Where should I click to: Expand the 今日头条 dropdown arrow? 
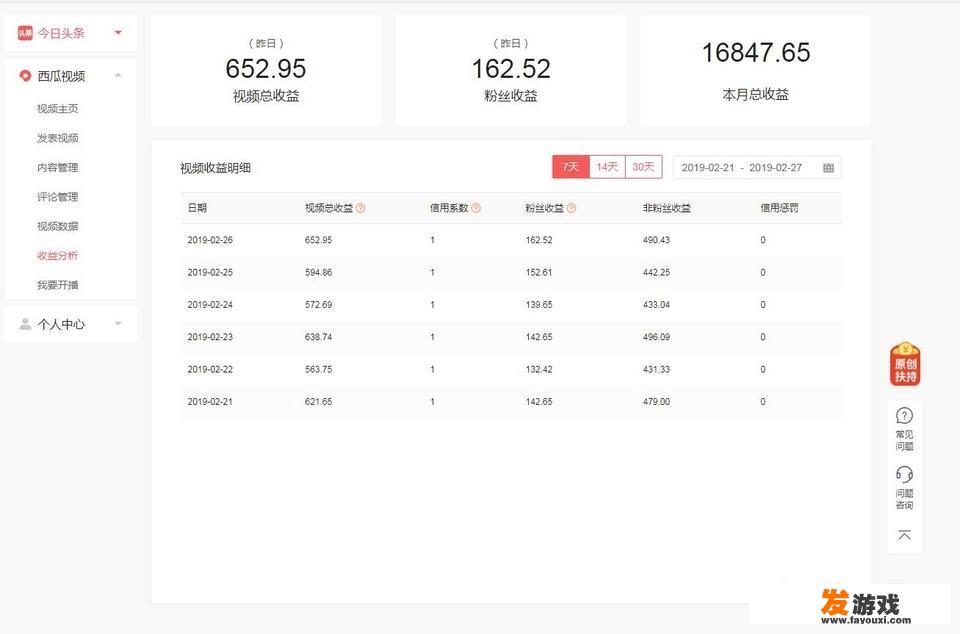pos(118,32)
